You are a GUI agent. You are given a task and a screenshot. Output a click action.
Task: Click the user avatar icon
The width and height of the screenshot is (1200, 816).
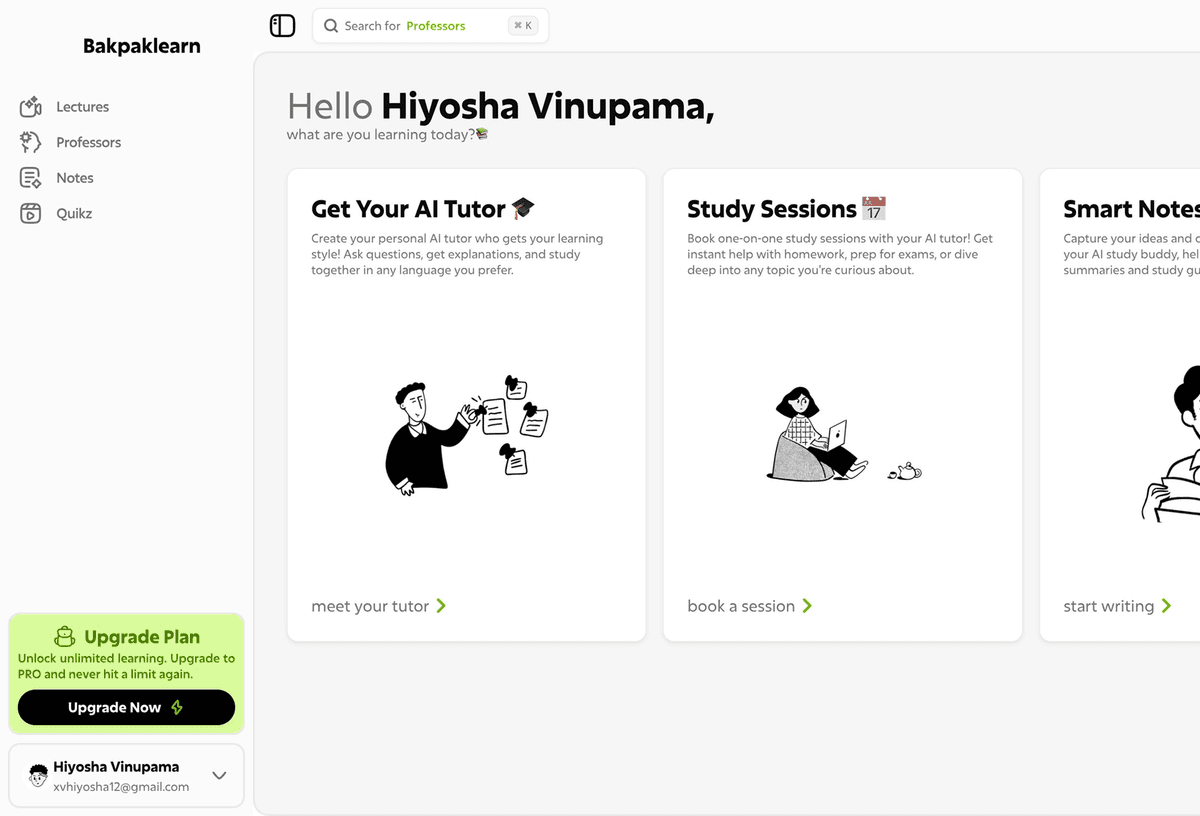coord(38,775)
